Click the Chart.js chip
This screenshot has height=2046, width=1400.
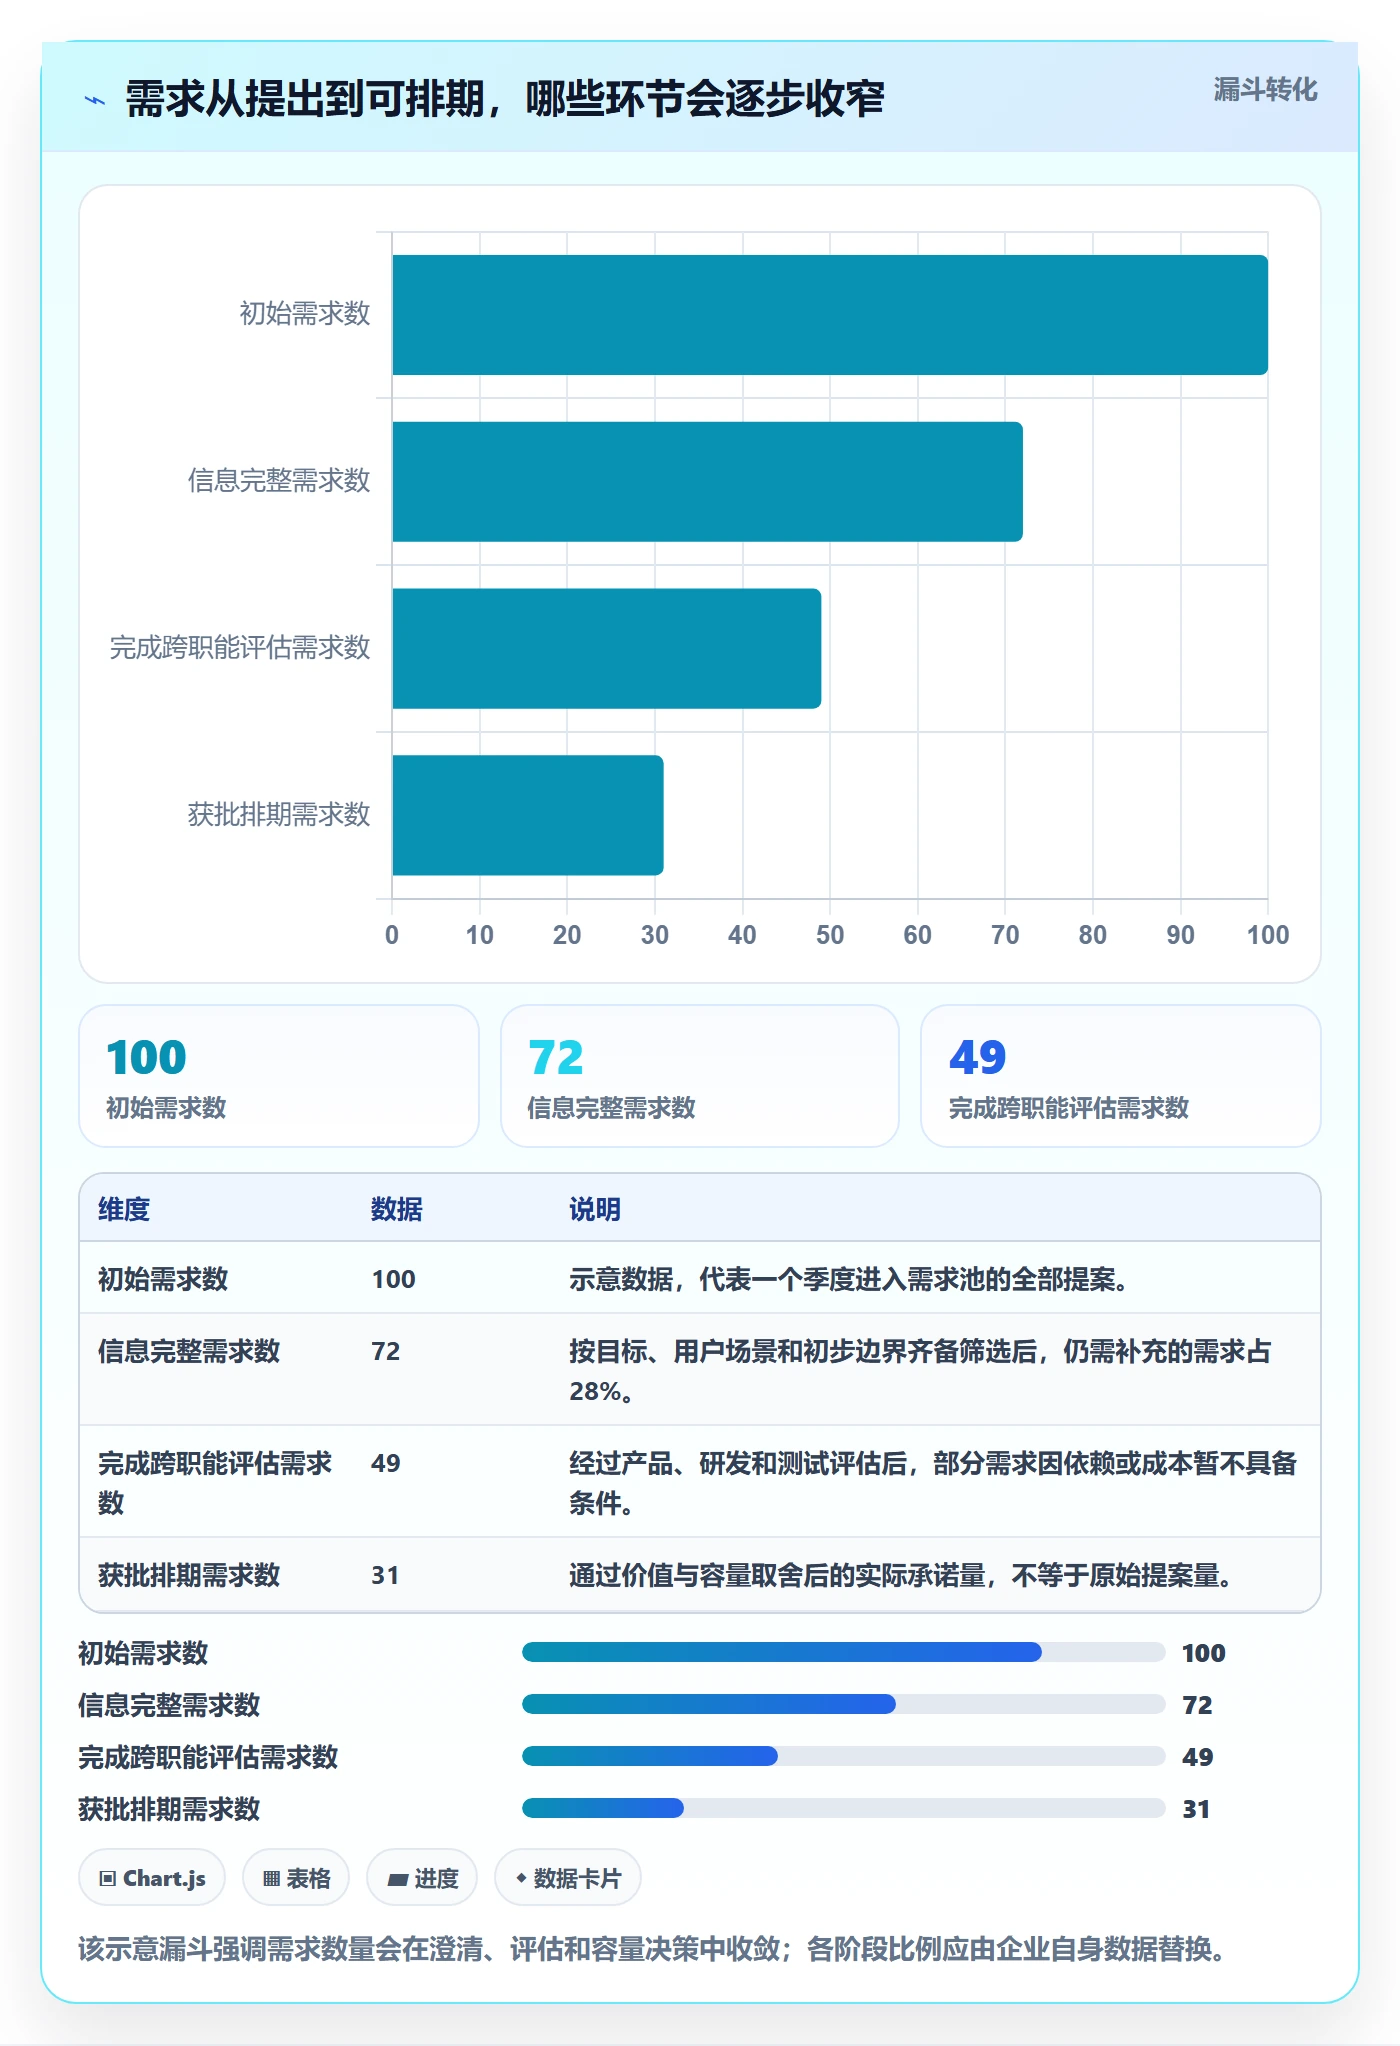[x=152, y=1878]
